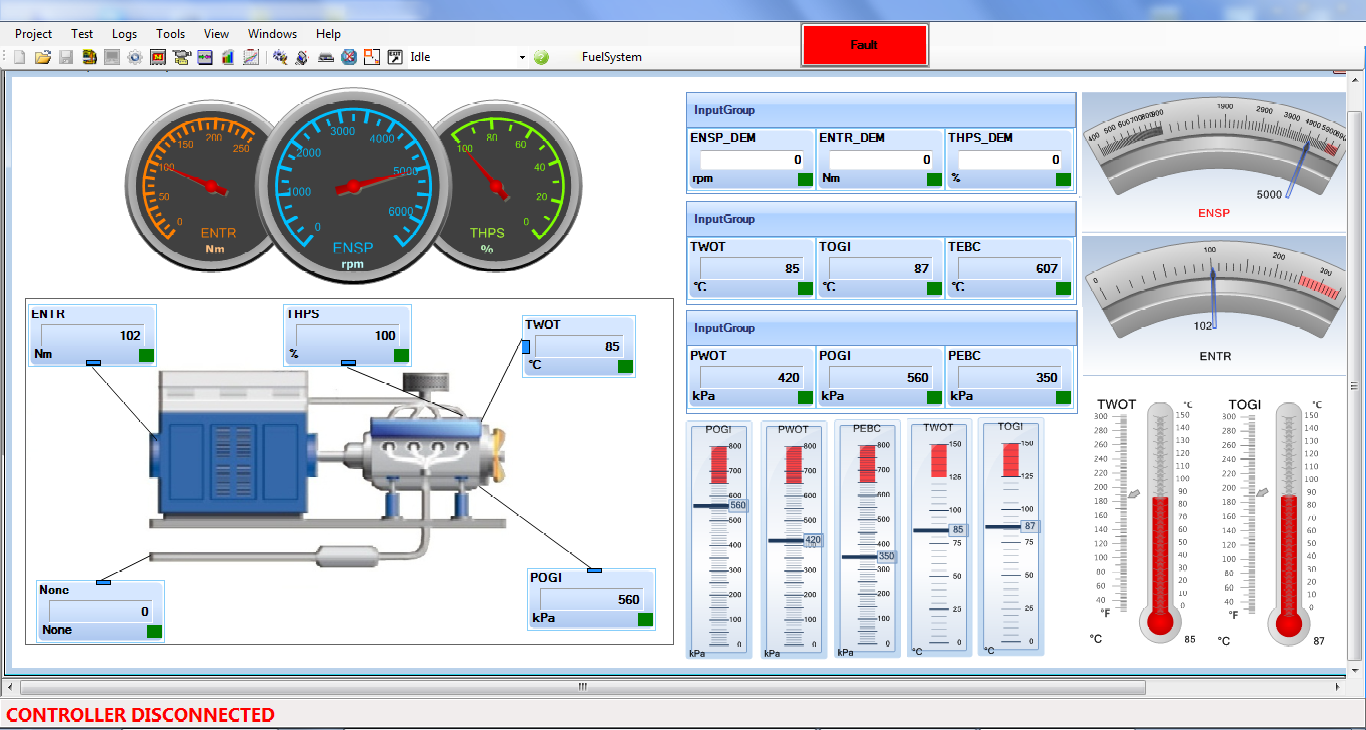
Task: Click the line graph toolbar icon
Action: [x=251, y=57]
